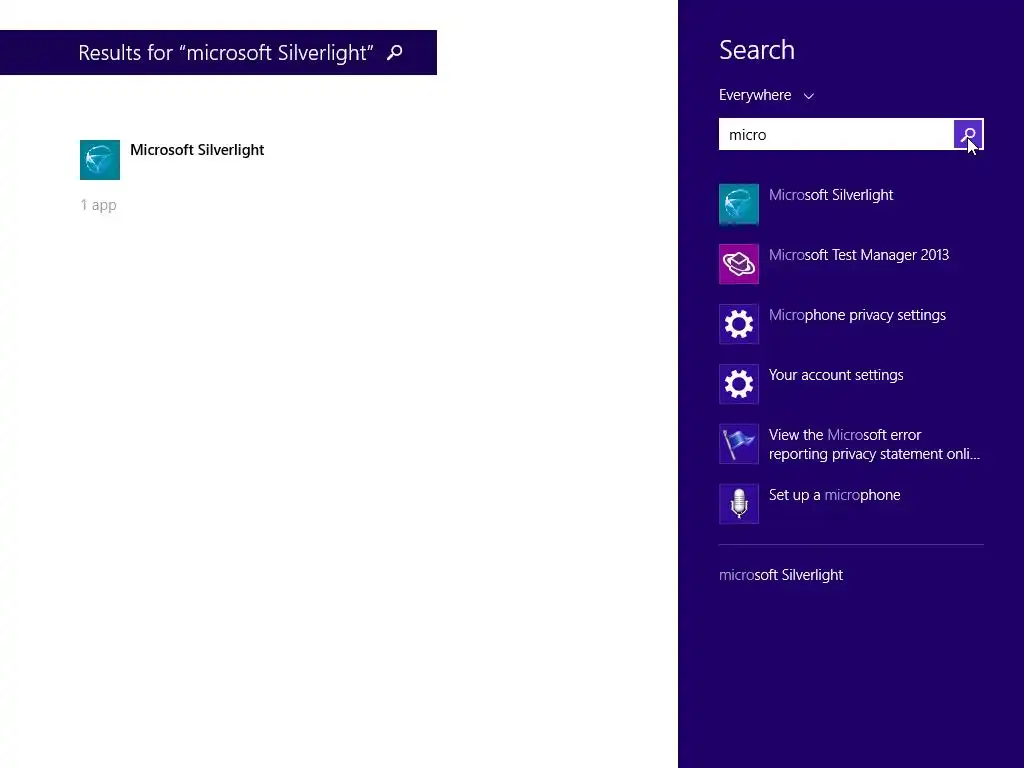Open Your account settings suggestion
1024x768 pixels.
pyautogui.click(x=836, y=375)
